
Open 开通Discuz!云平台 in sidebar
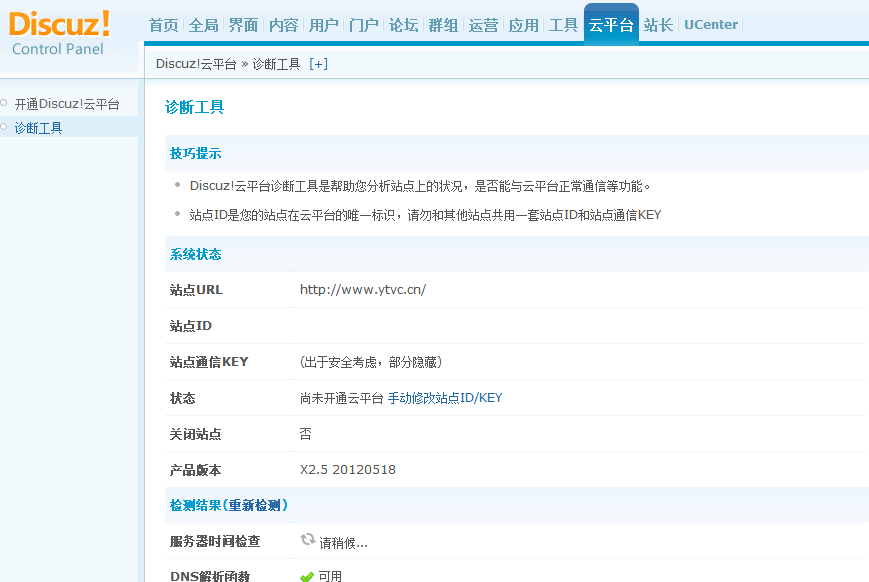67,104
